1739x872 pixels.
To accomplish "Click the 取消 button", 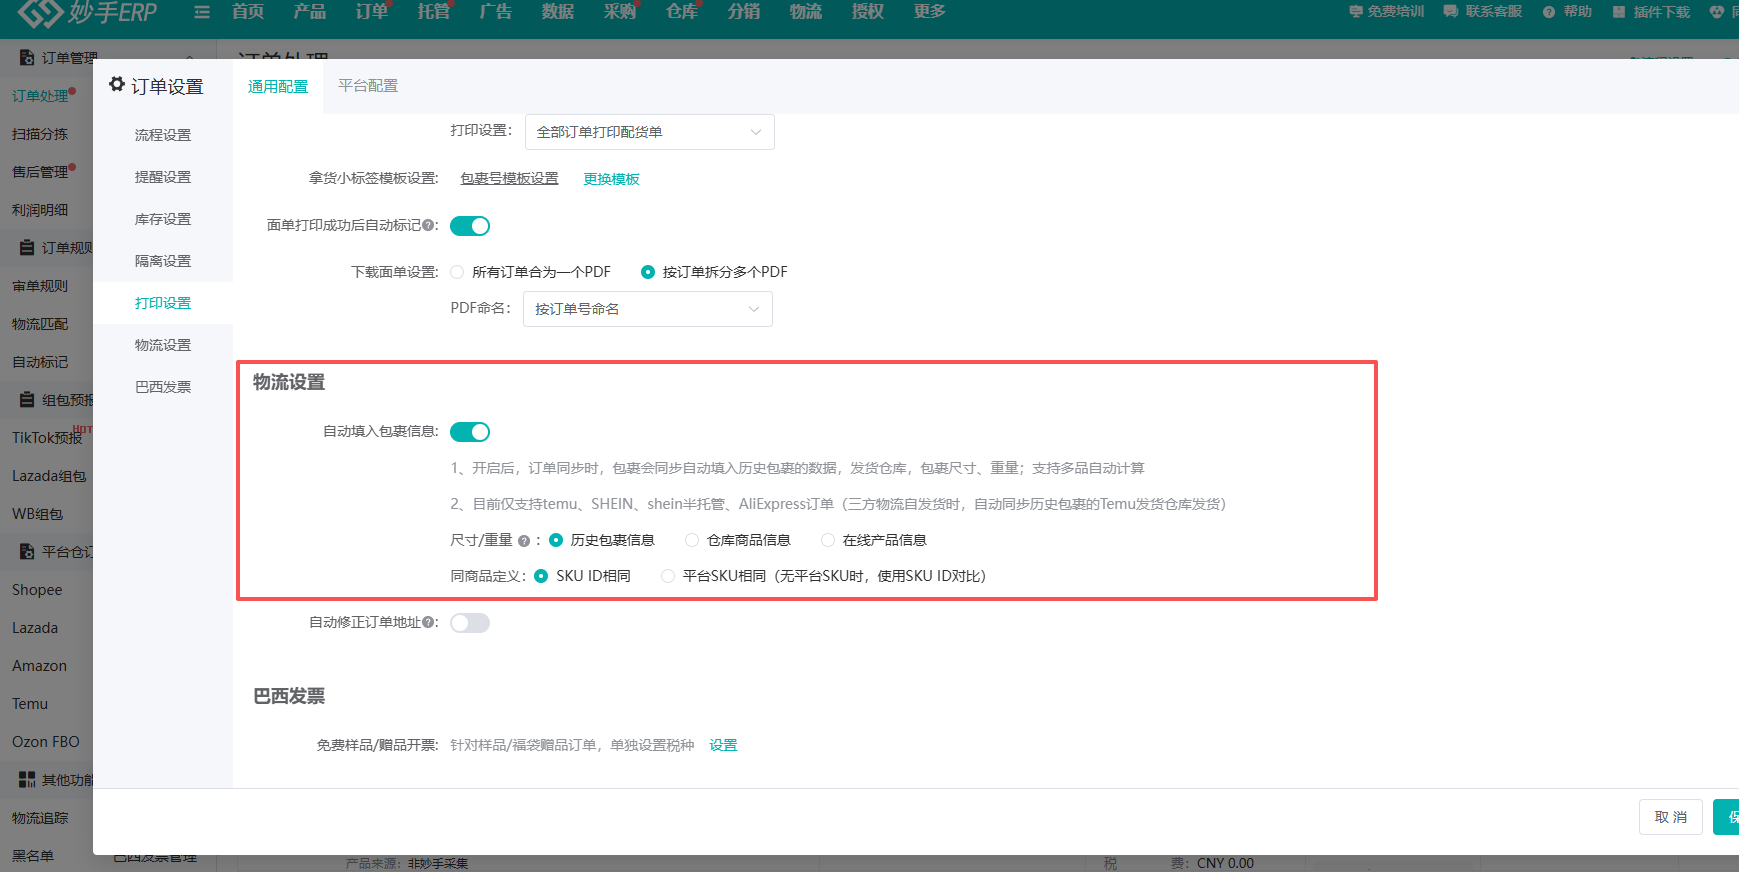I will [x=1671, y=817].
